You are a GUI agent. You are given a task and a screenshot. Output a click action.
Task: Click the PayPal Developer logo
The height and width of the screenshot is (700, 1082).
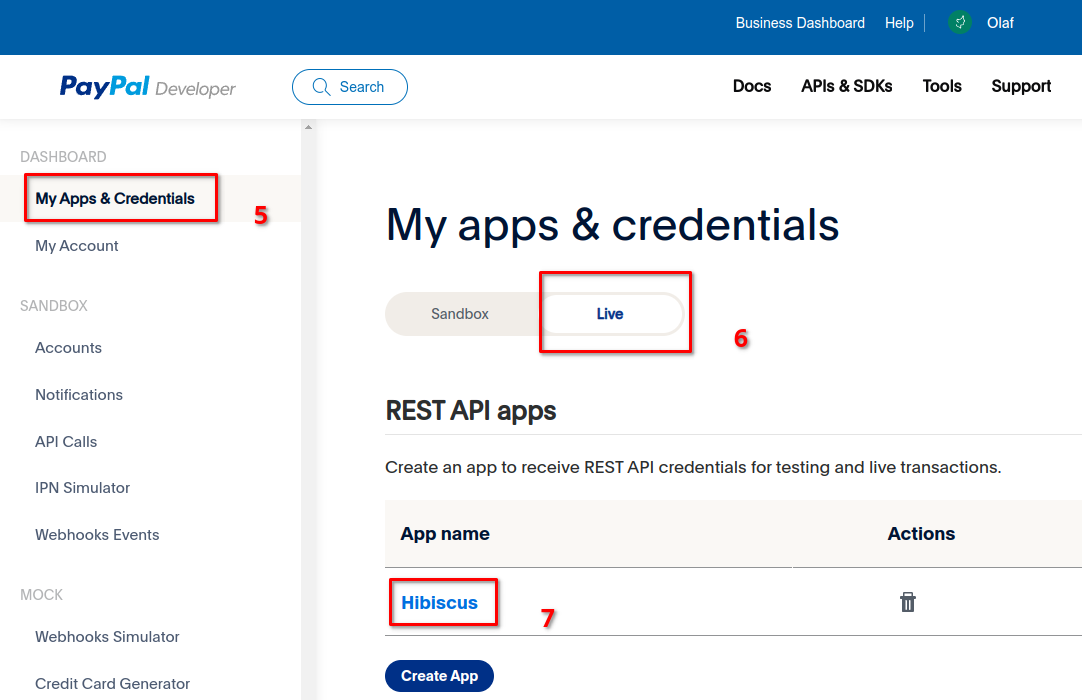148,87
